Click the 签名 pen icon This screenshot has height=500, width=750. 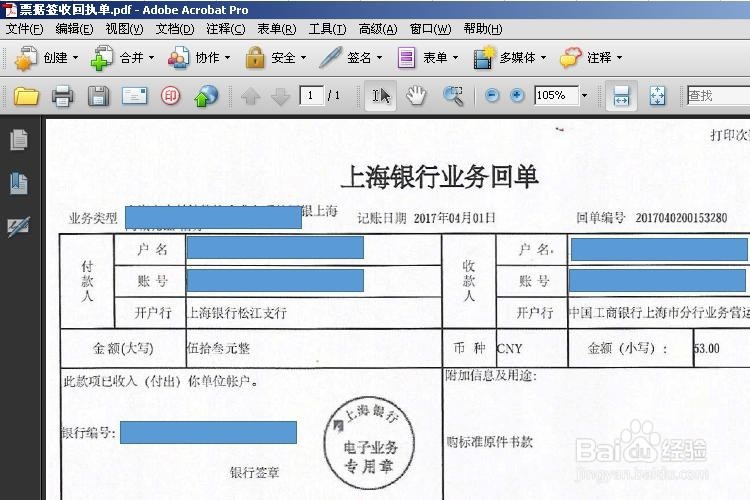[x=331, y=57]
